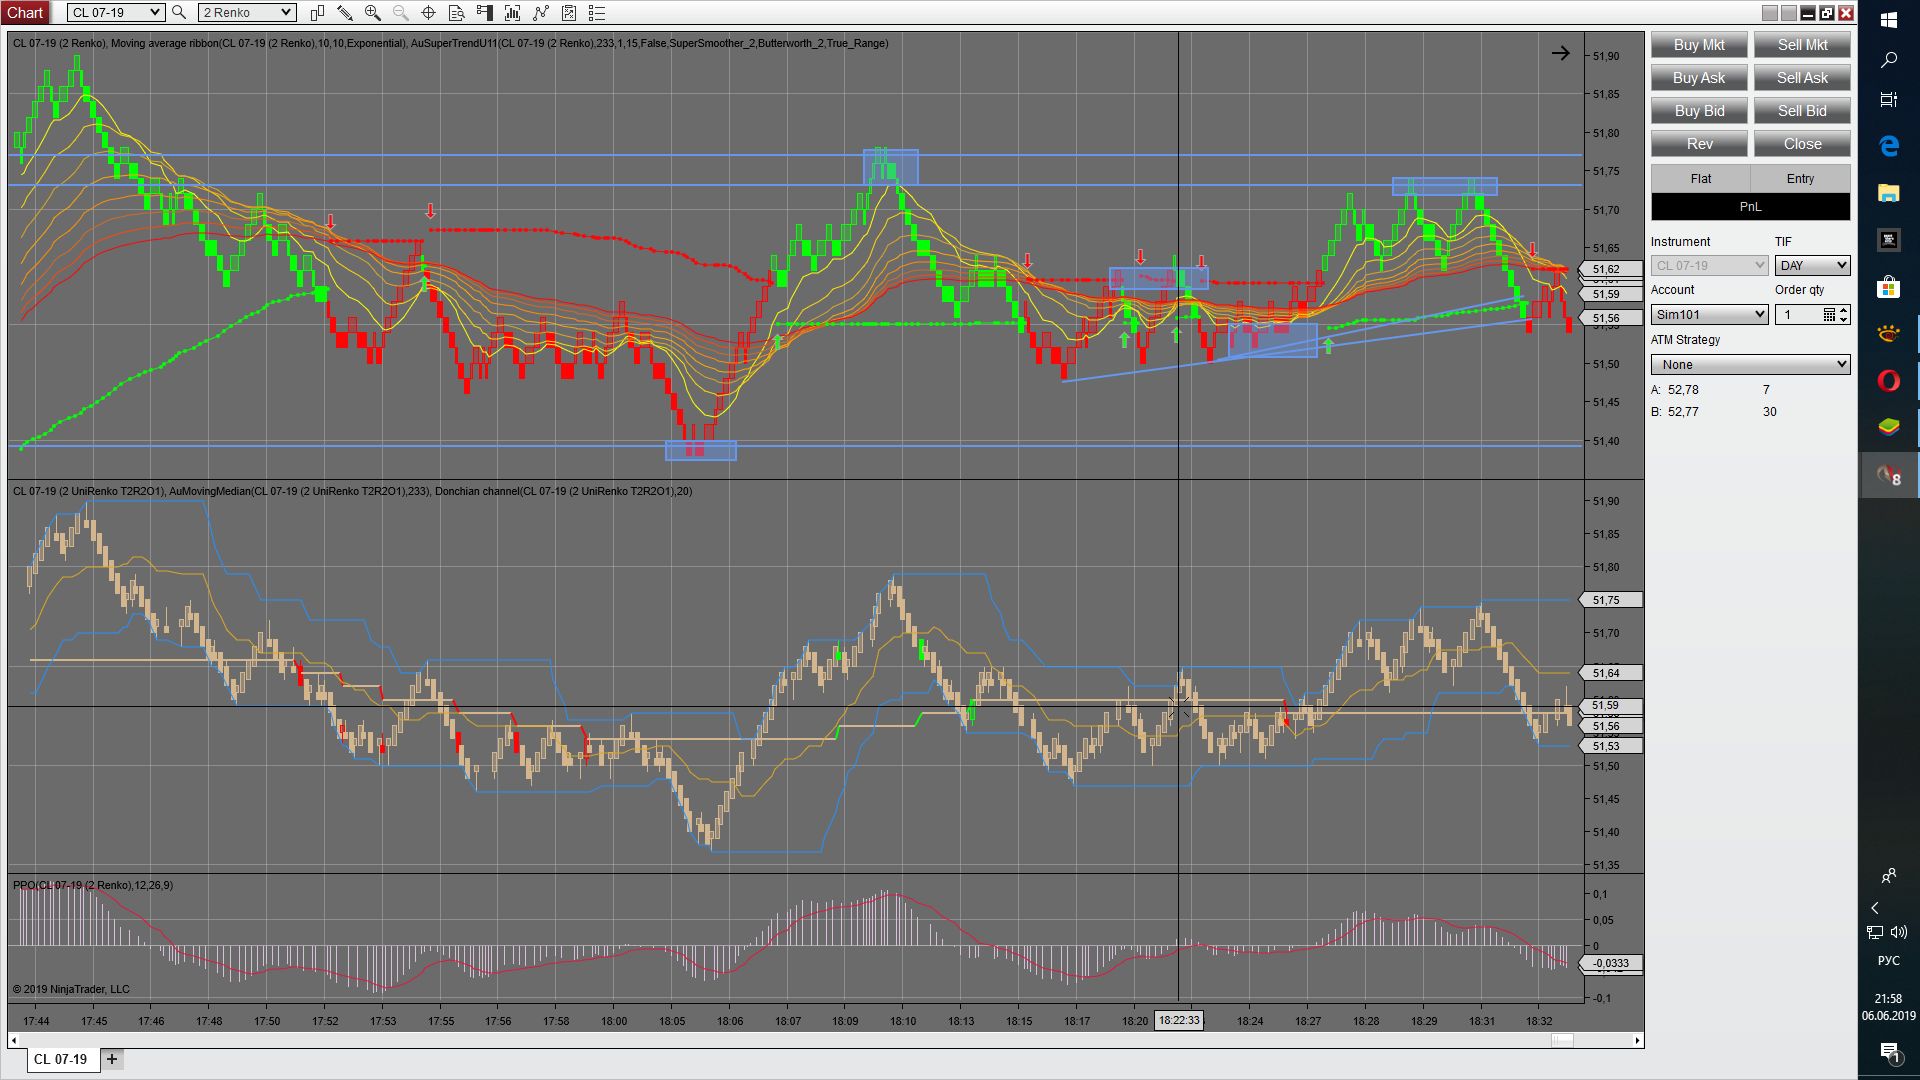Image resolution: width=1920 pixels, height=1080 pixels.
Task: Open the bar type icon in toolbar
Action: pos(317,13)
